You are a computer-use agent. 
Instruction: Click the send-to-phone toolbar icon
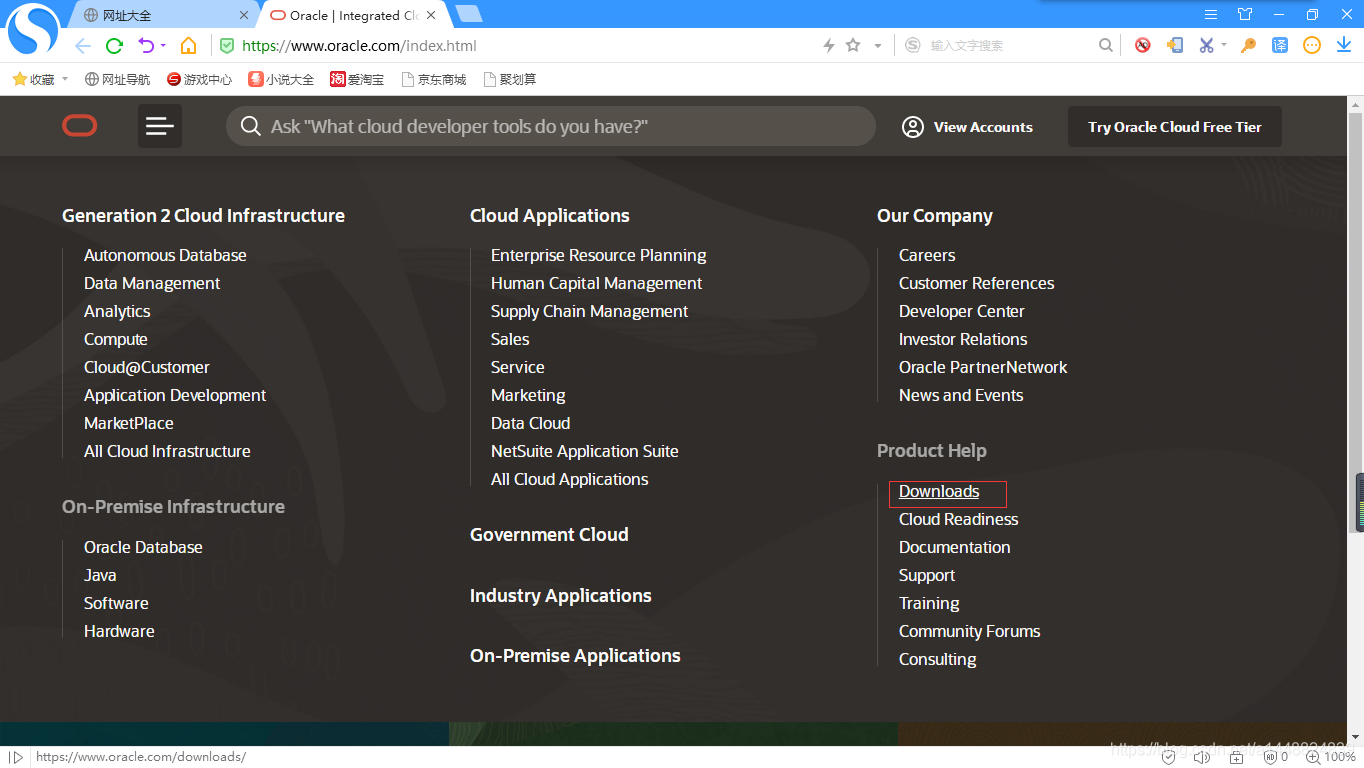(x=1175, y=45)
